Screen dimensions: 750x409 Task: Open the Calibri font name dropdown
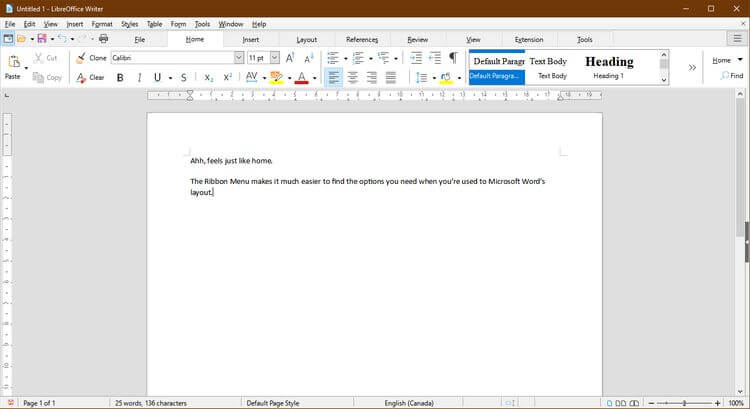(x=239, y=58)
